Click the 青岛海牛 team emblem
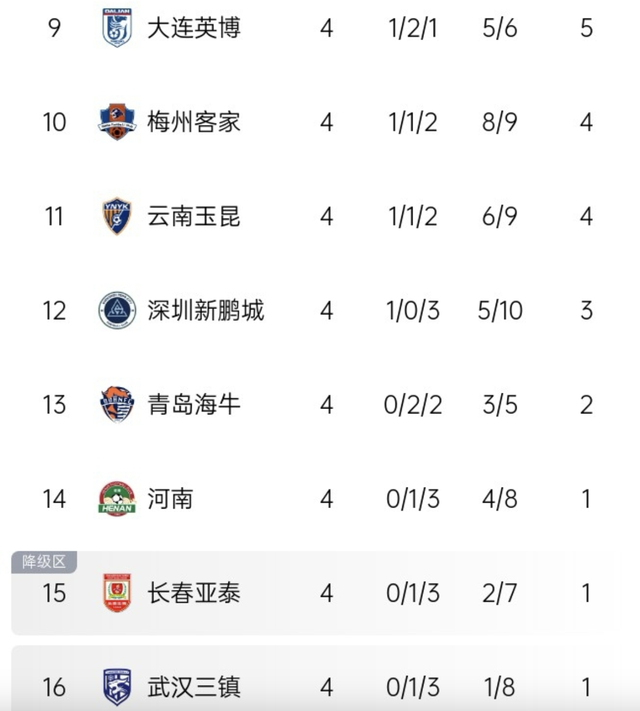The image size is (640, 711). (x=117, y=404)
